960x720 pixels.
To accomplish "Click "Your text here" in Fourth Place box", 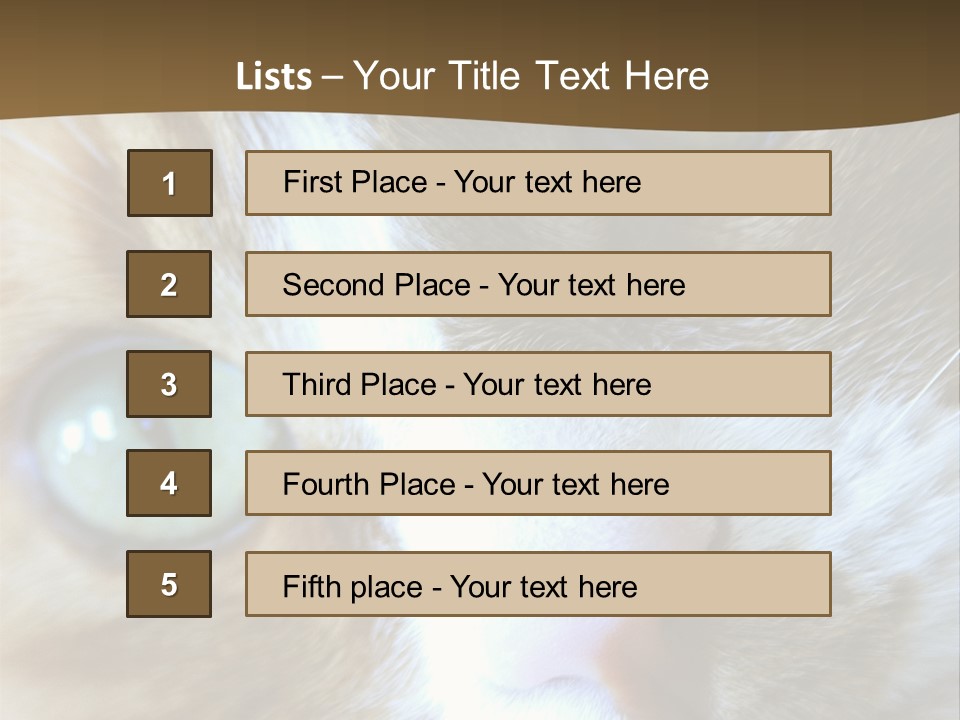I will [x=575, y=485].
